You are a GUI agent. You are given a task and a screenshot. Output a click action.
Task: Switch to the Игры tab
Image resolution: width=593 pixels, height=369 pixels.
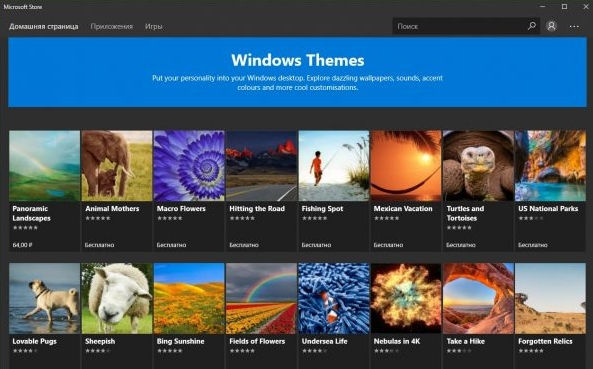tap(154, 26)
